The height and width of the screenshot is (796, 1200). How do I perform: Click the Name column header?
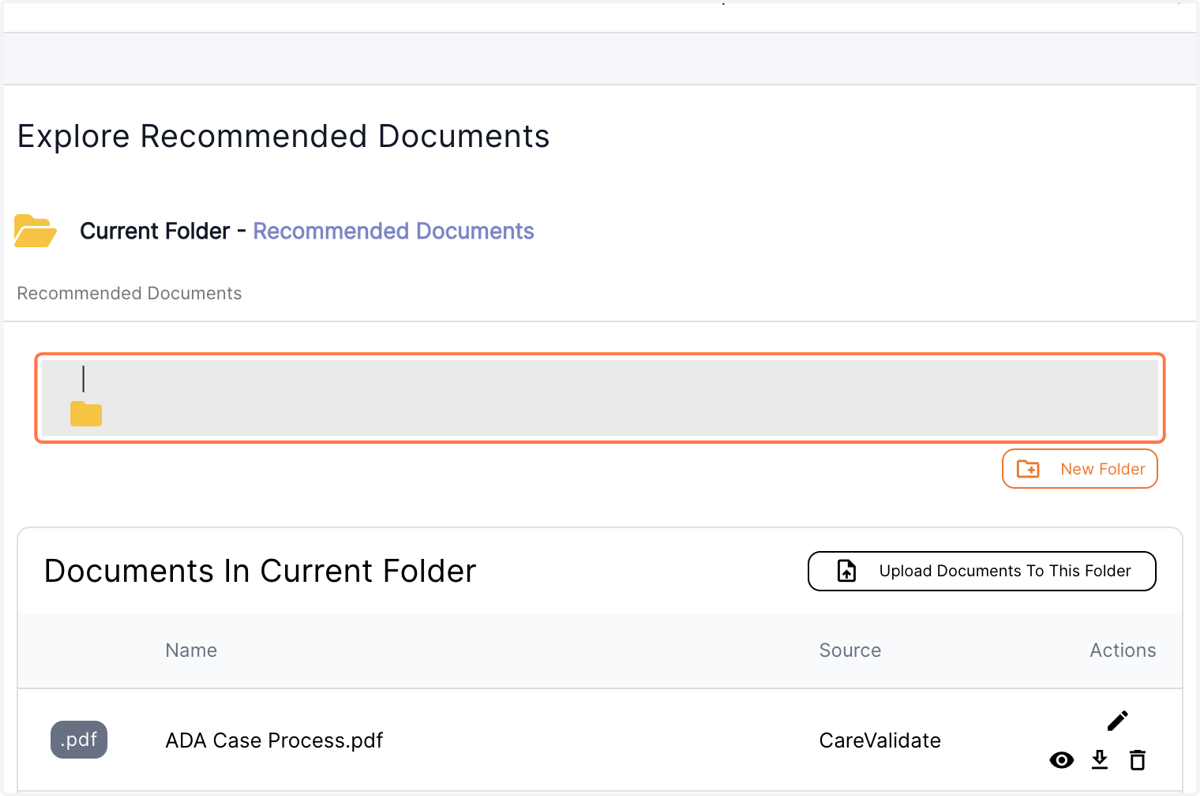tap(191, 650)
